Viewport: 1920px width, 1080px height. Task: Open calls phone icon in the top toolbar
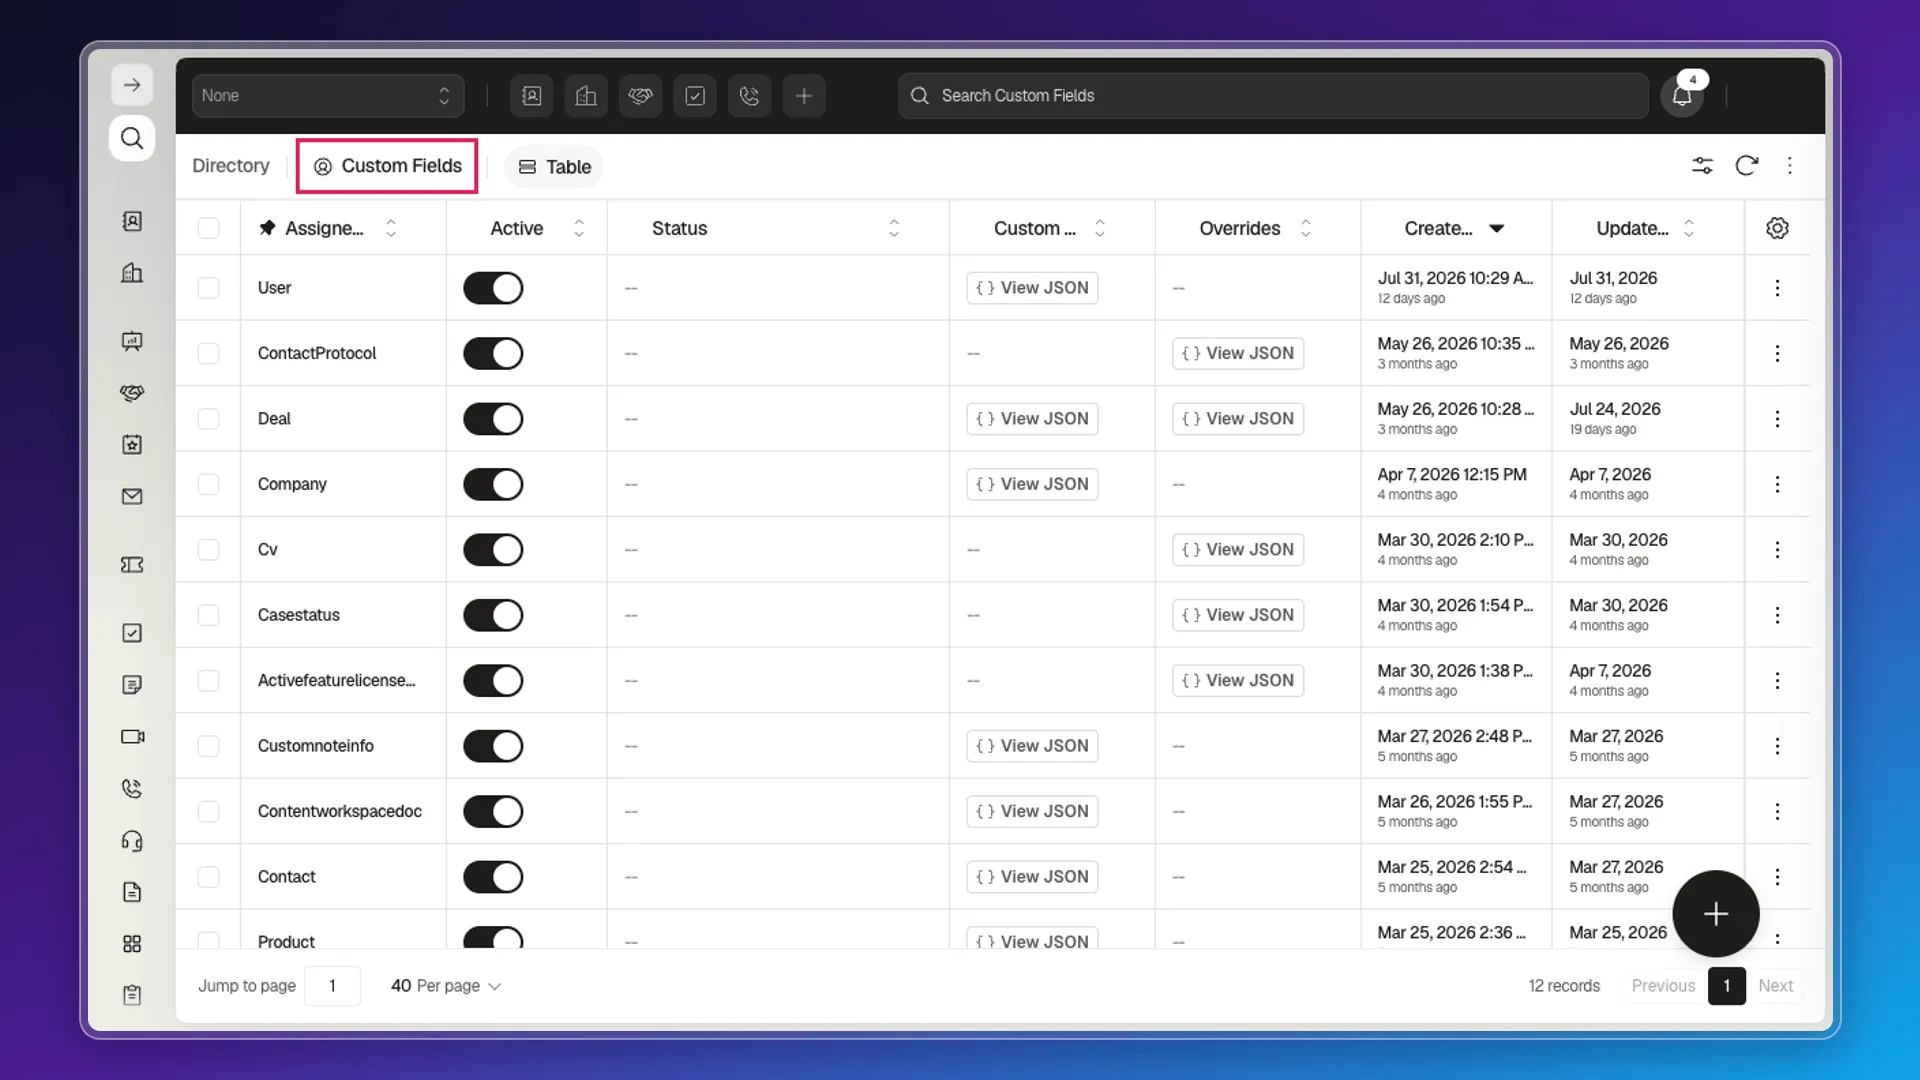click(749, 96)
